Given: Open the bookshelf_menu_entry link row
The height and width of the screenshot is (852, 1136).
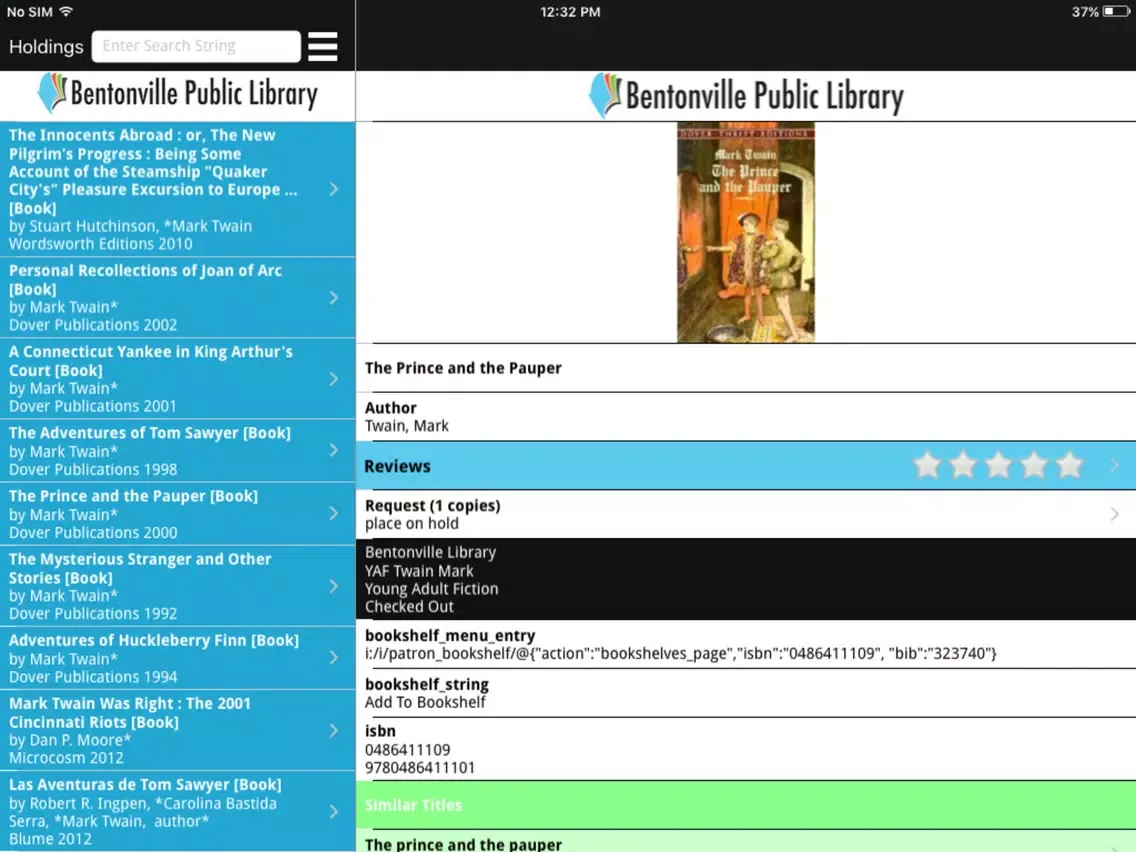Looking at the screenshot, I should [x=746, y=644].
